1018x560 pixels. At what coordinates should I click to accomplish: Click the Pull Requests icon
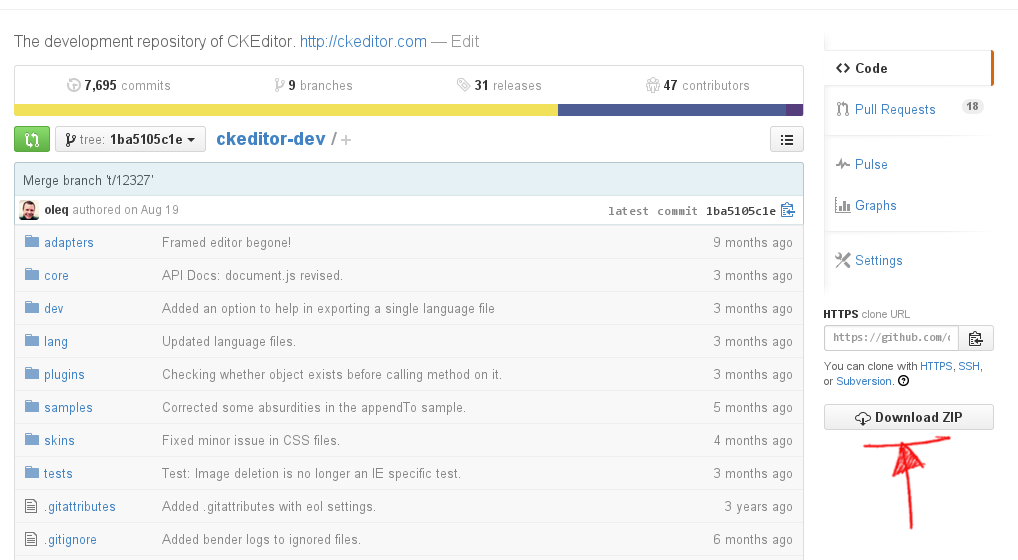coord(843,109)
